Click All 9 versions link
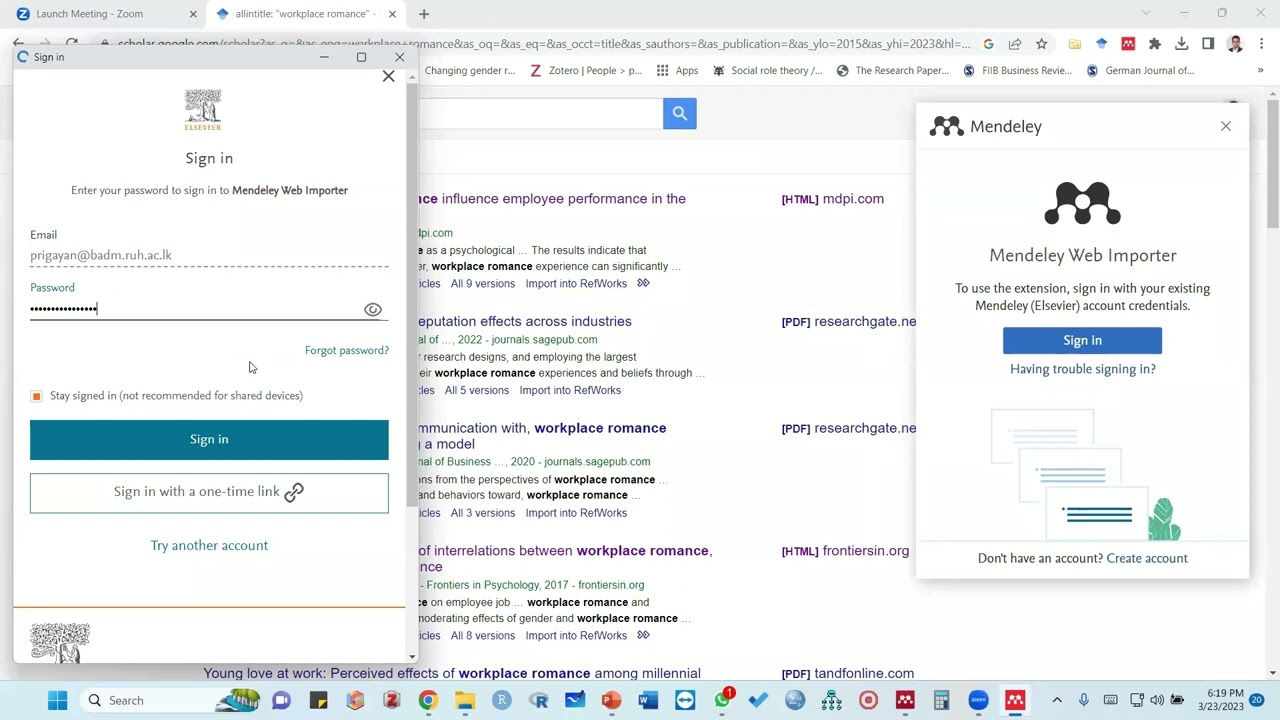 pos(482,284)
